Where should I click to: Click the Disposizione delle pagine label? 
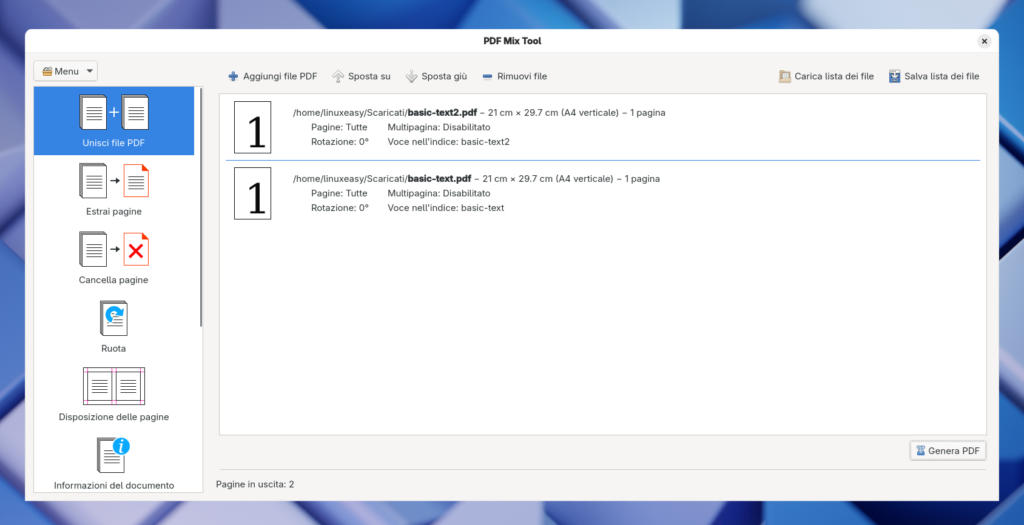coord(114,417)
